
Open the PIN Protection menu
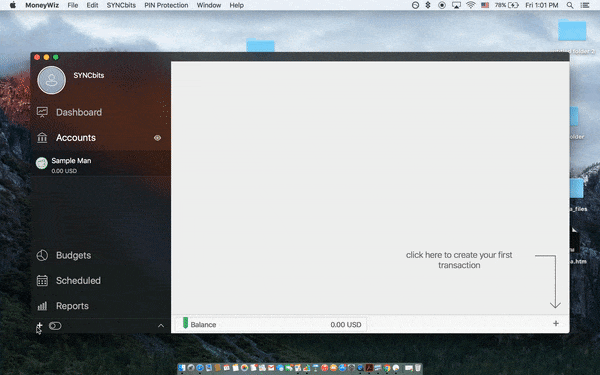[166, 5]
